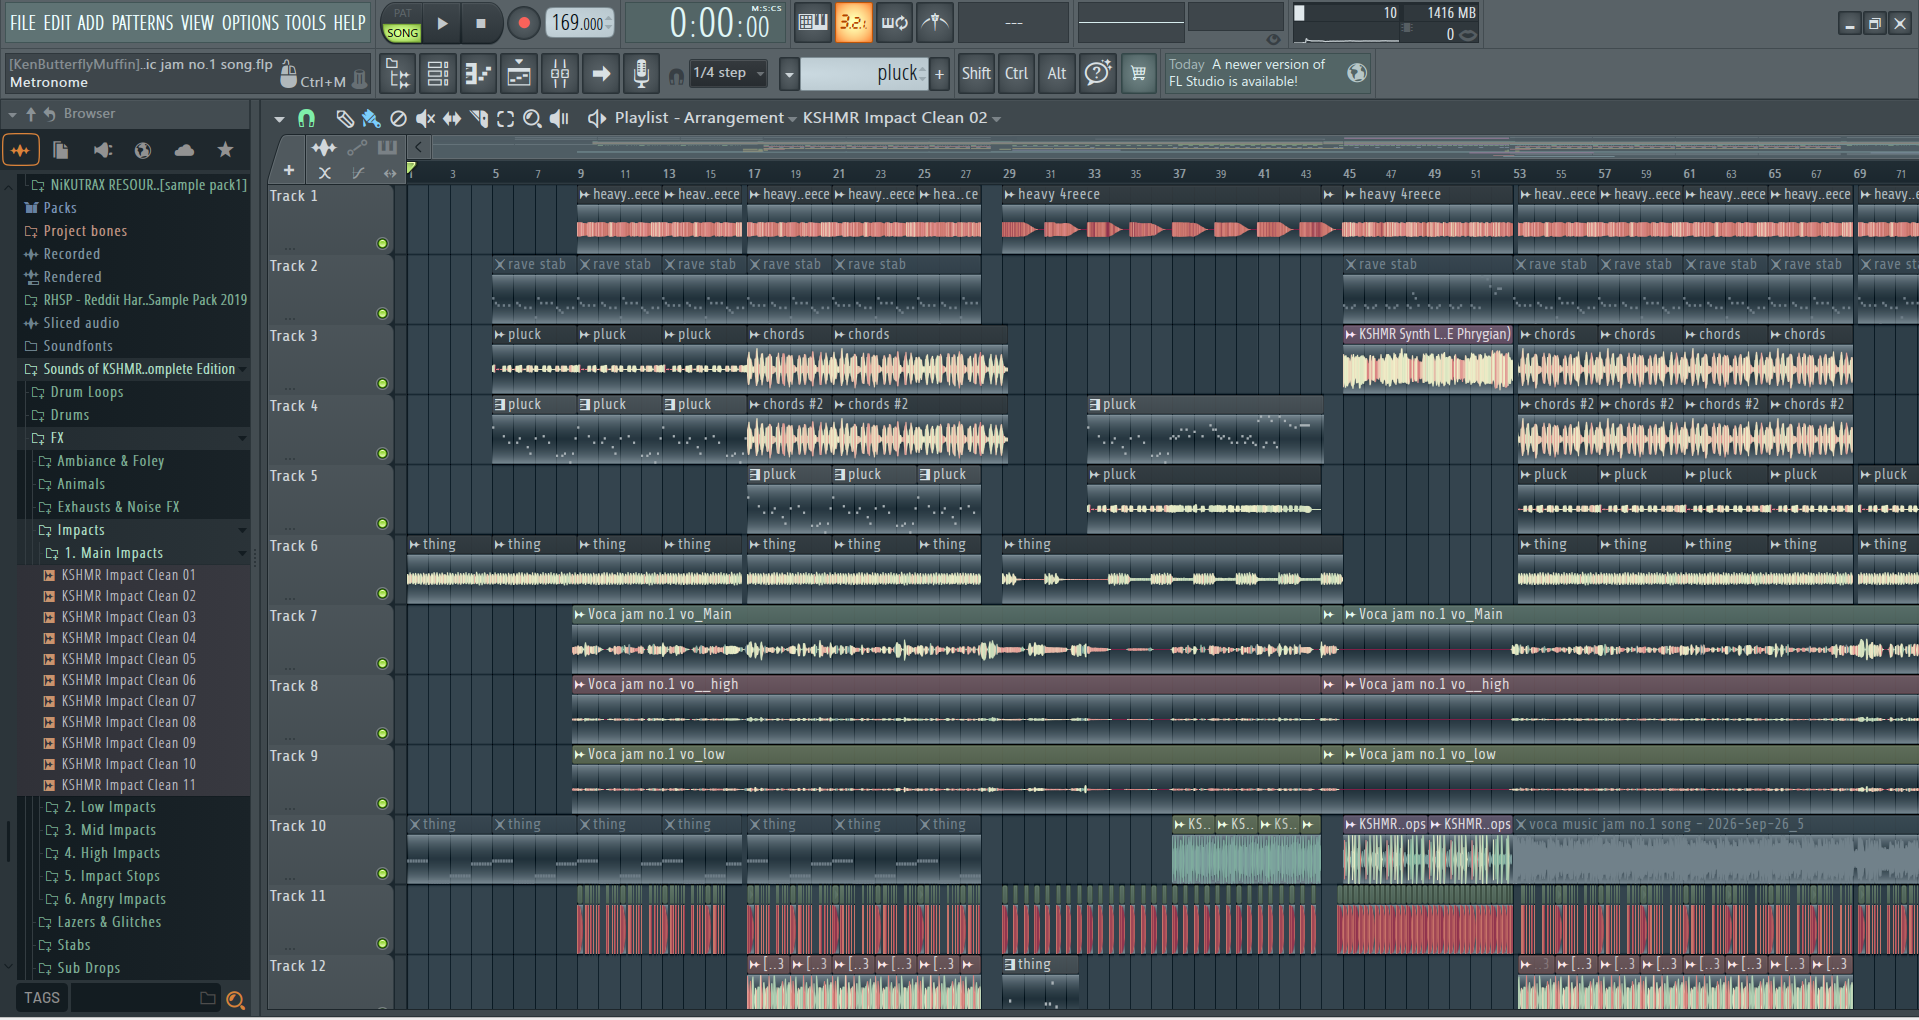The height and width of the screenshot is (1020, 1919).
Task: Open the PATTERNS menu
Action: 142,23
